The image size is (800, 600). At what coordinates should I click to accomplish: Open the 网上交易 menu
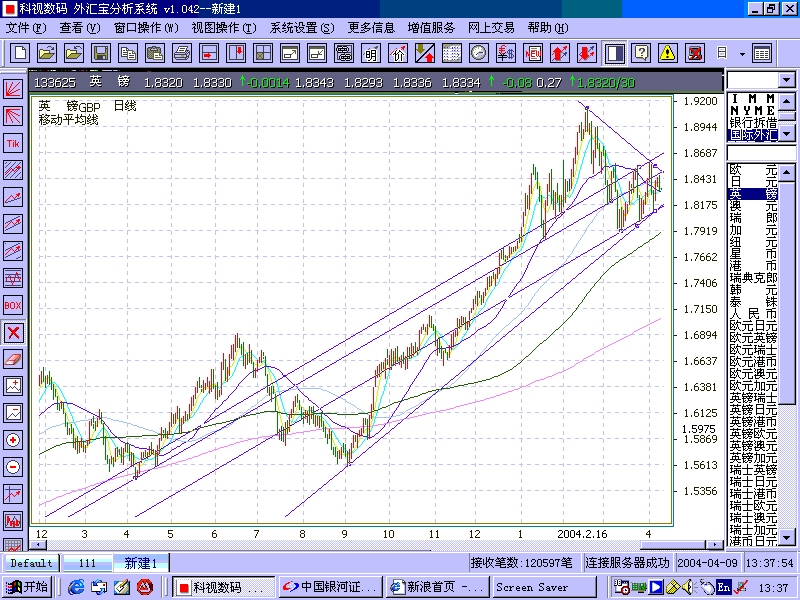click(x=491, y=28)
